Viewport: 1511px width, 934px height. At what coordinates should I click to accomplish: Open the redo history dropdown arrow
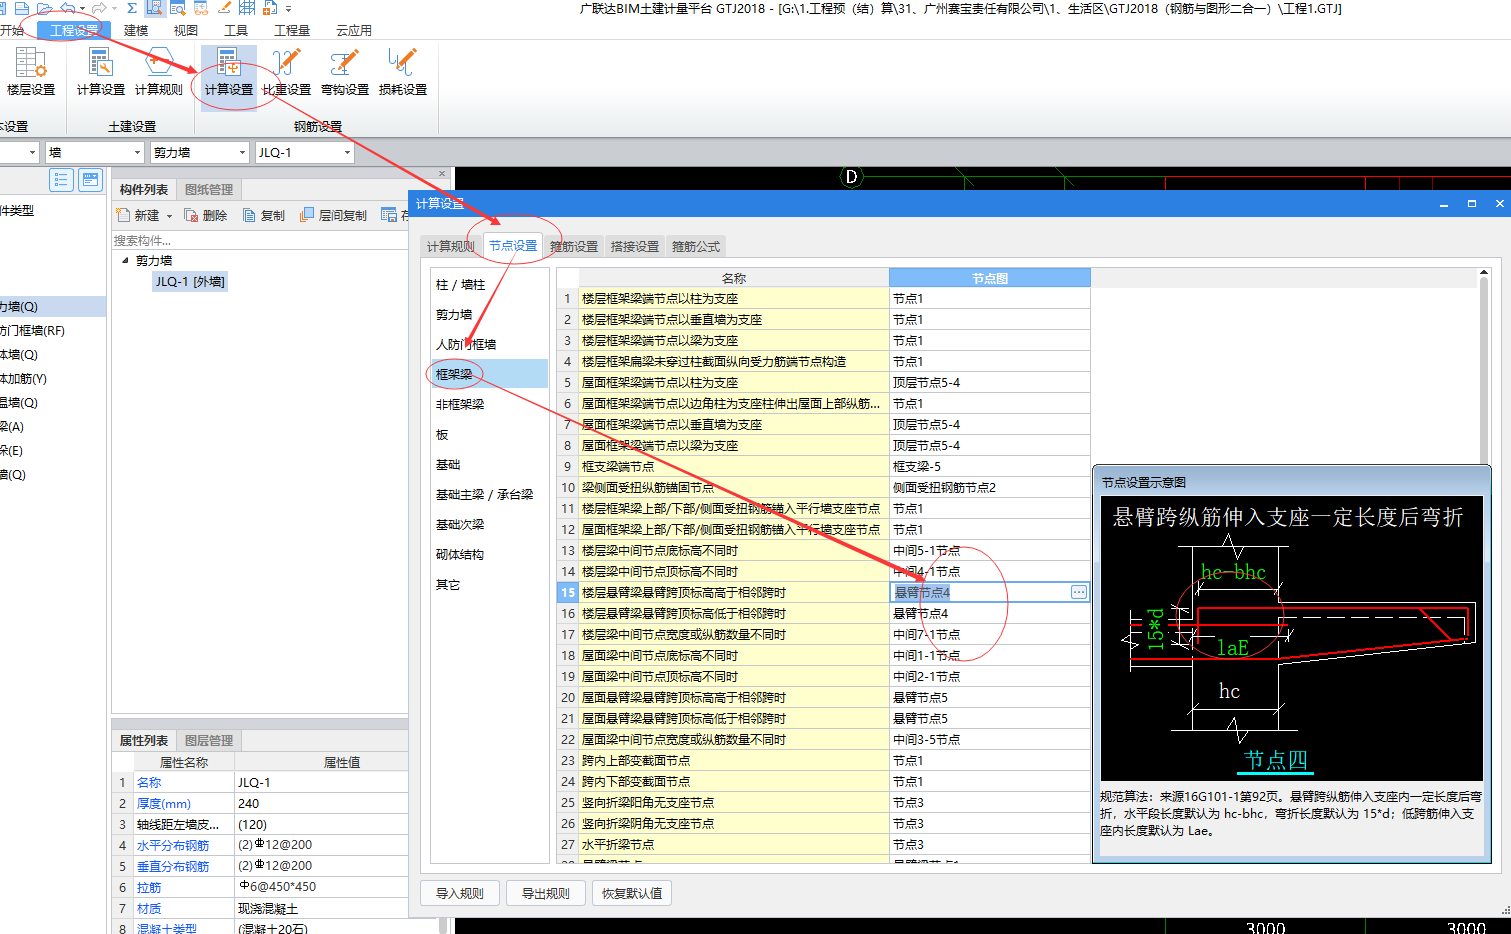tap(114, 8)
